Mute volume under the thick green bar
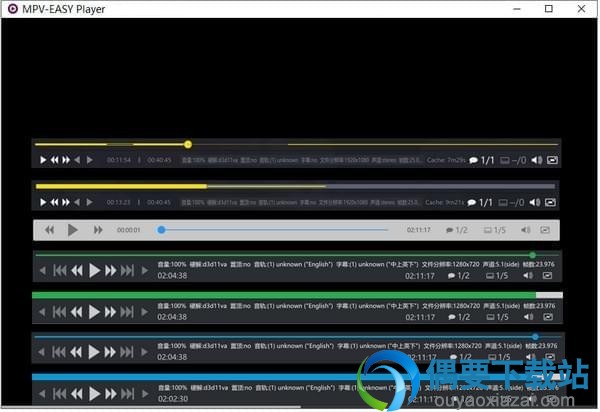The width and height of the screenshot is (600, 412). [x=528, y=317]
